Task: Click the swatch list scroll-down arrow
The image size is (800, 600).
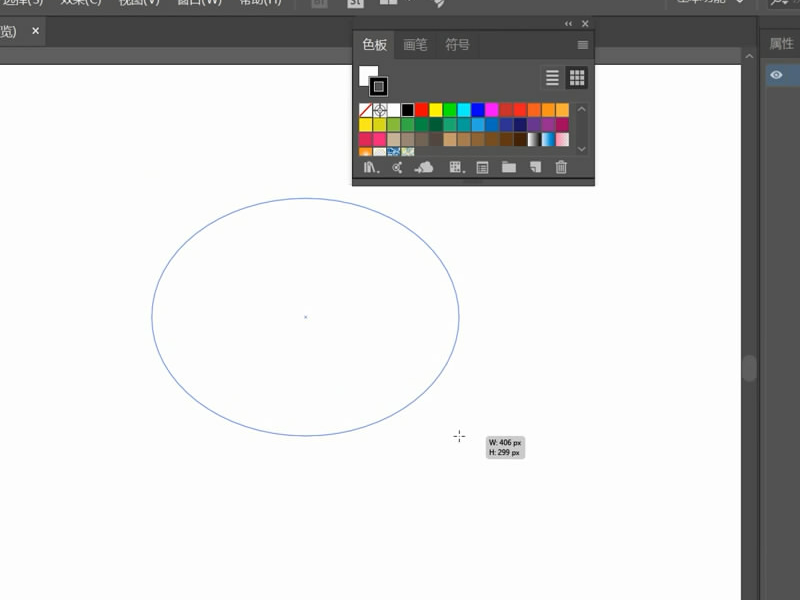Action: click(581, 149)
